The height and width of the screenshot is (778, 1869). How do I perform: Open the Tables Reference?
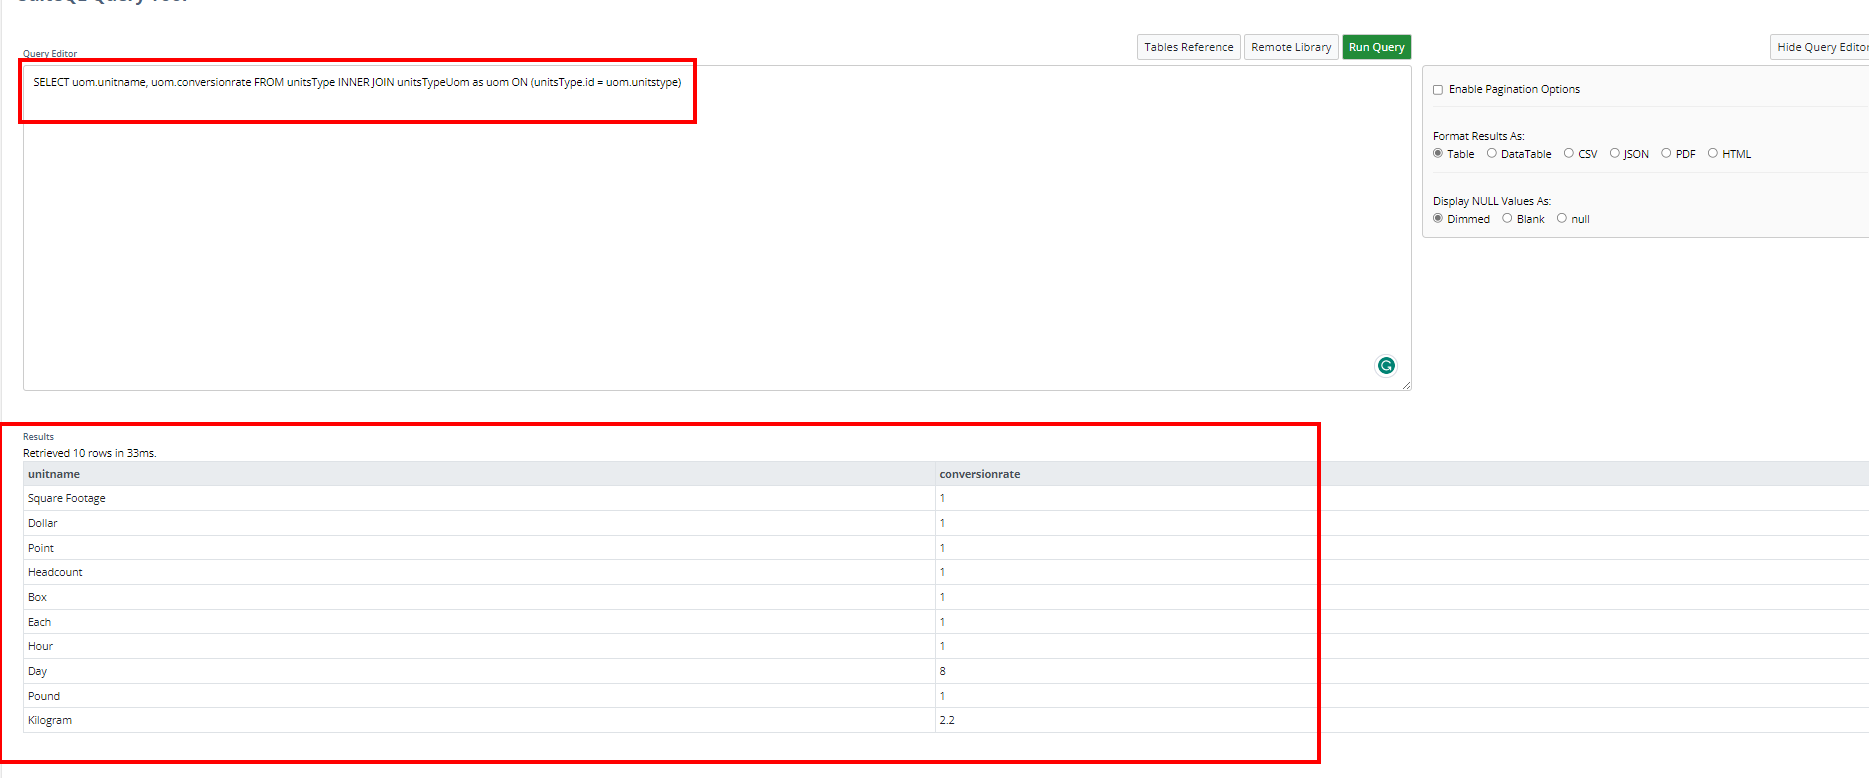(1188, 47)
